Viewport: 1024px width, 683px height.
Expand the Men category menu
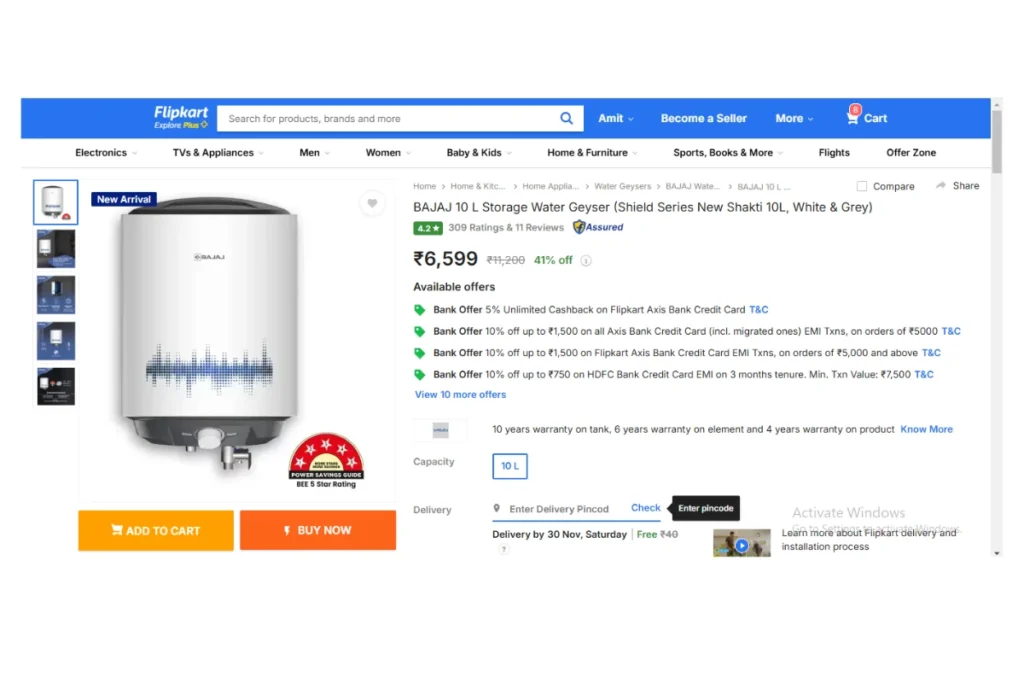[314, 153]
